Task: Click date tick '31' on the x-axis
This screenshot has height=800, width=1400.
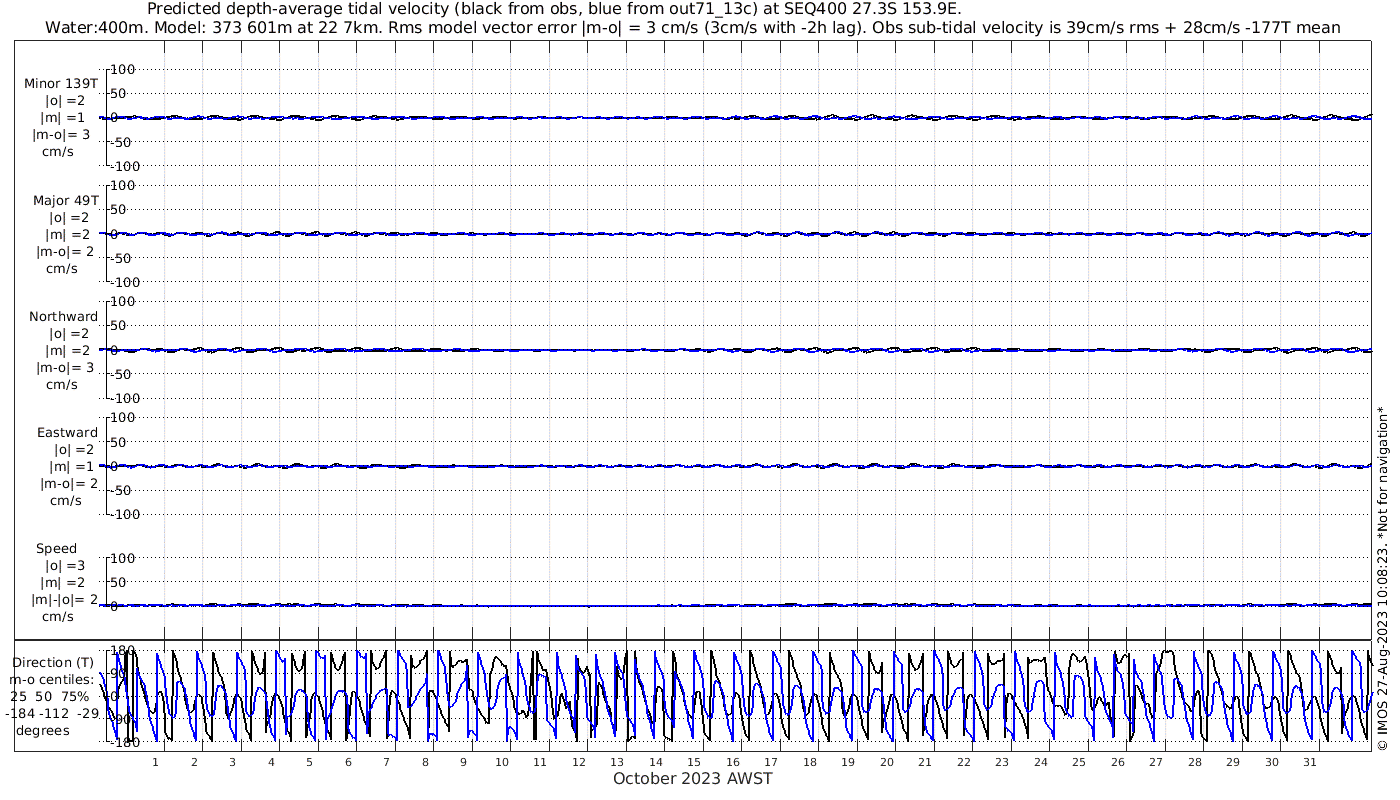Action: point(1310,762)
